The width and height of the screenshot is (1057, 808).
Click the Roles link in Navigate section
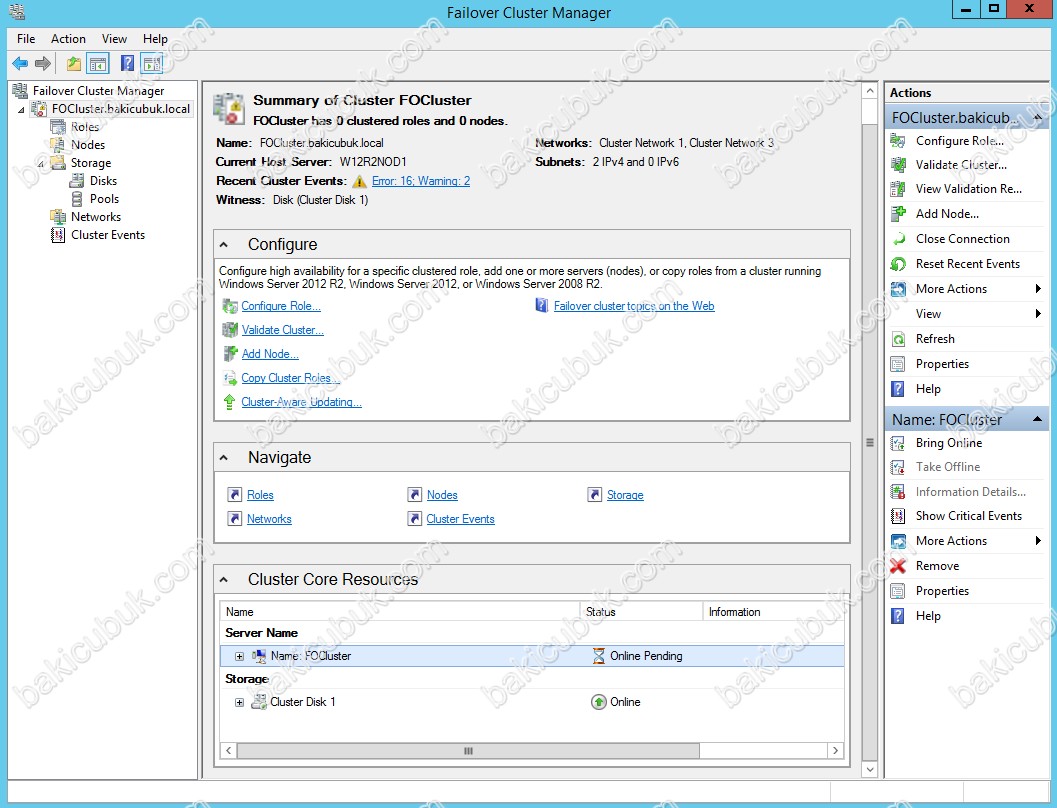click(260, 495)
